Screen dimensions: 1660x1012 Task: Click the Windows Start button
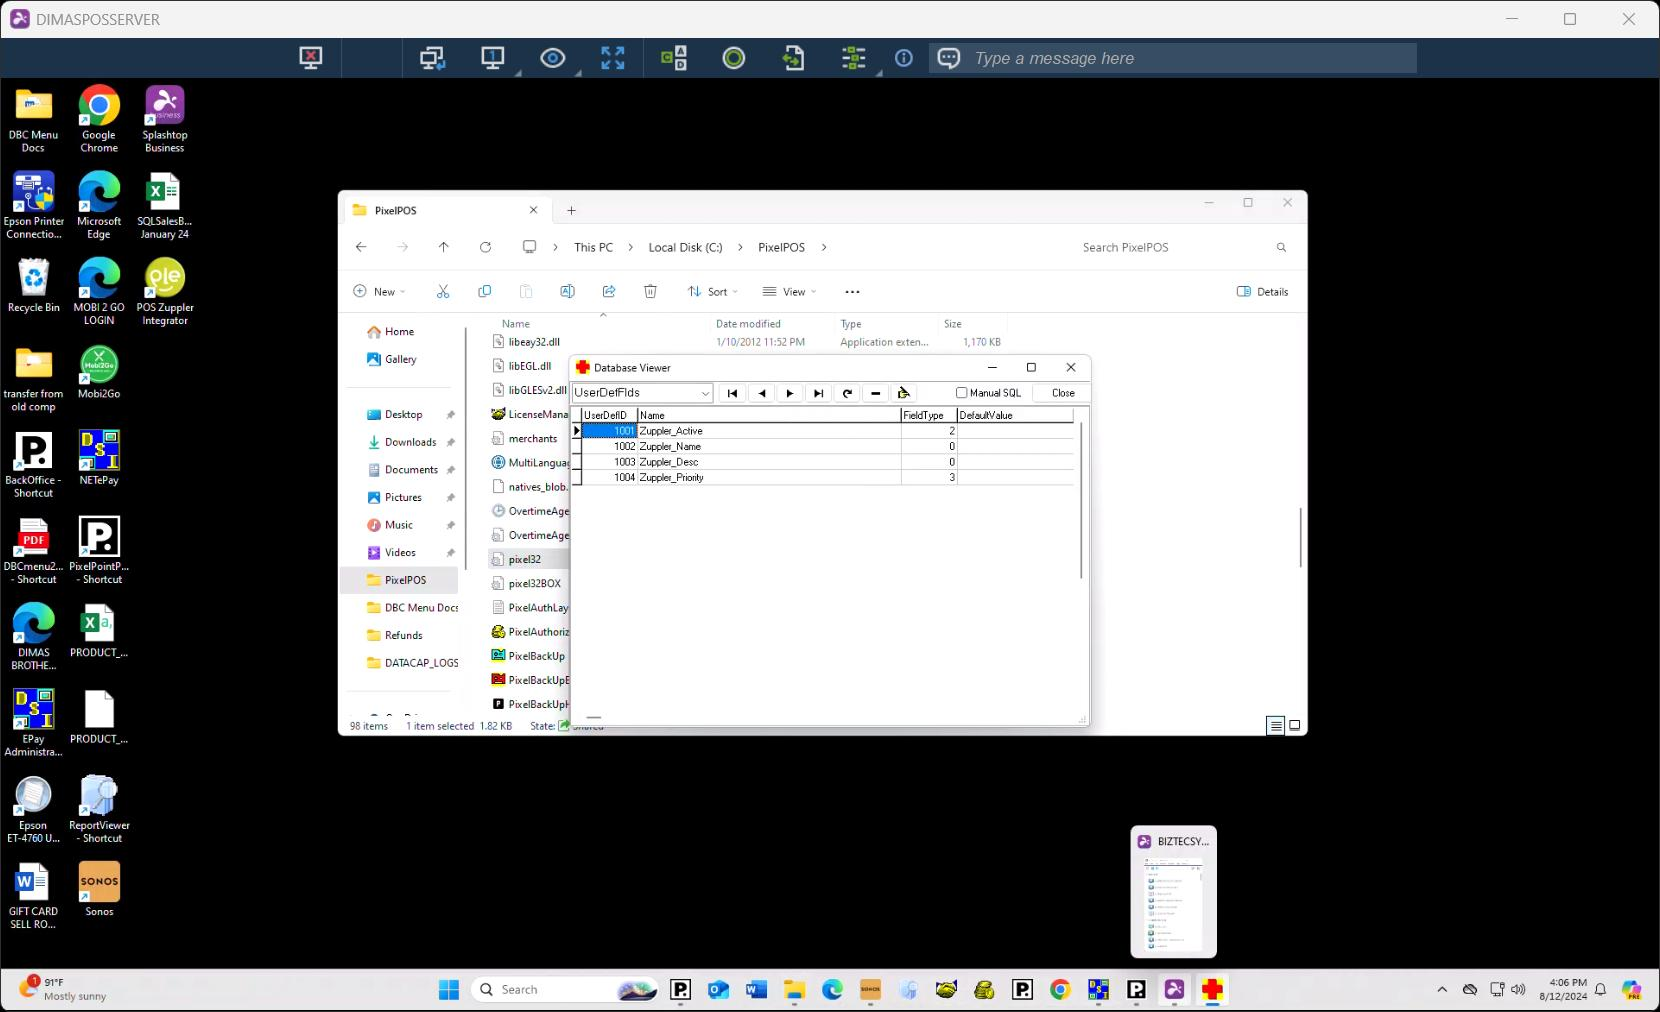[x=449, y=990]
